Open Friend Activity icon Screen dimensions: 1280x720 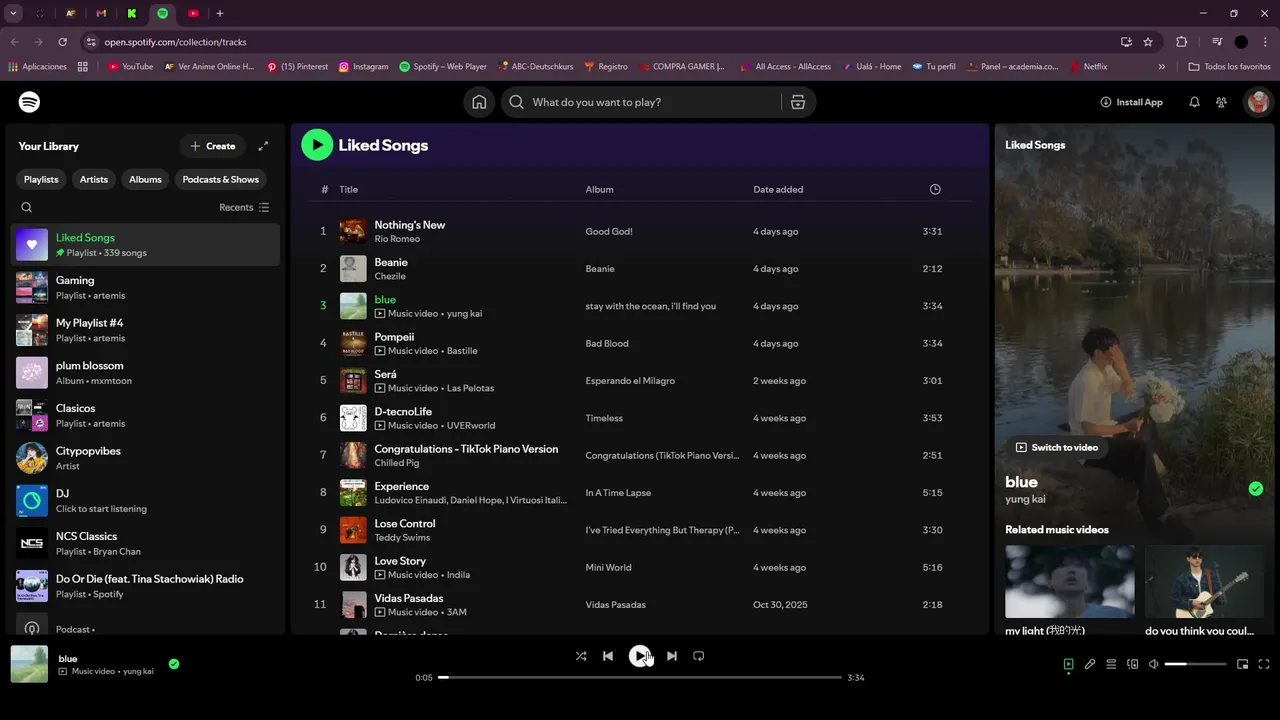(x=1221, y=102)
